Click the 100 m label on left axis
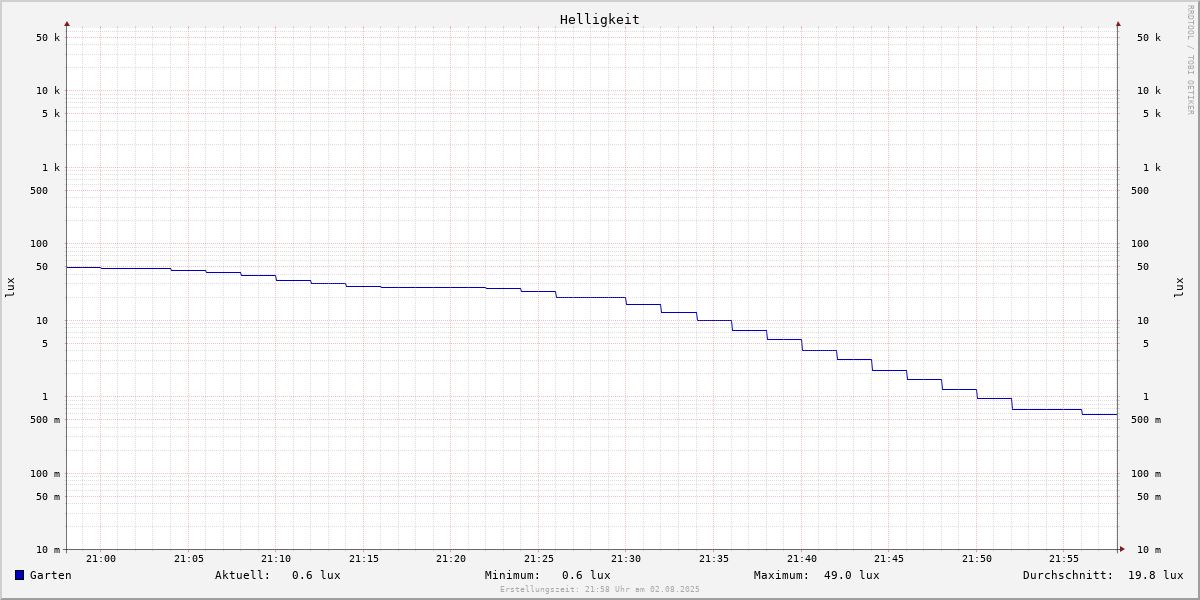The height and width of the screenshot is (600, 1200). click(45, 474)
